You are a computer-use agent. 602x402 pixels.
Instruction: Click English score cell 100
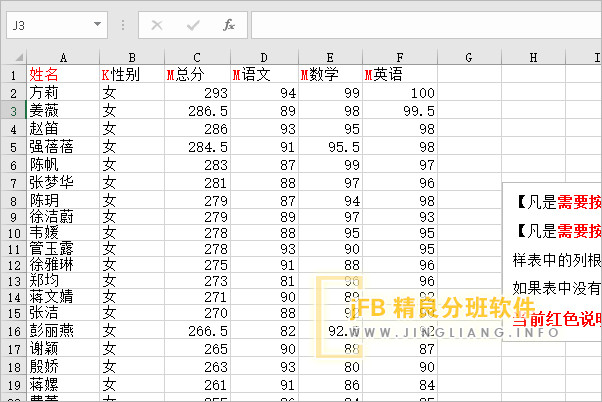(x=400, y=93)
